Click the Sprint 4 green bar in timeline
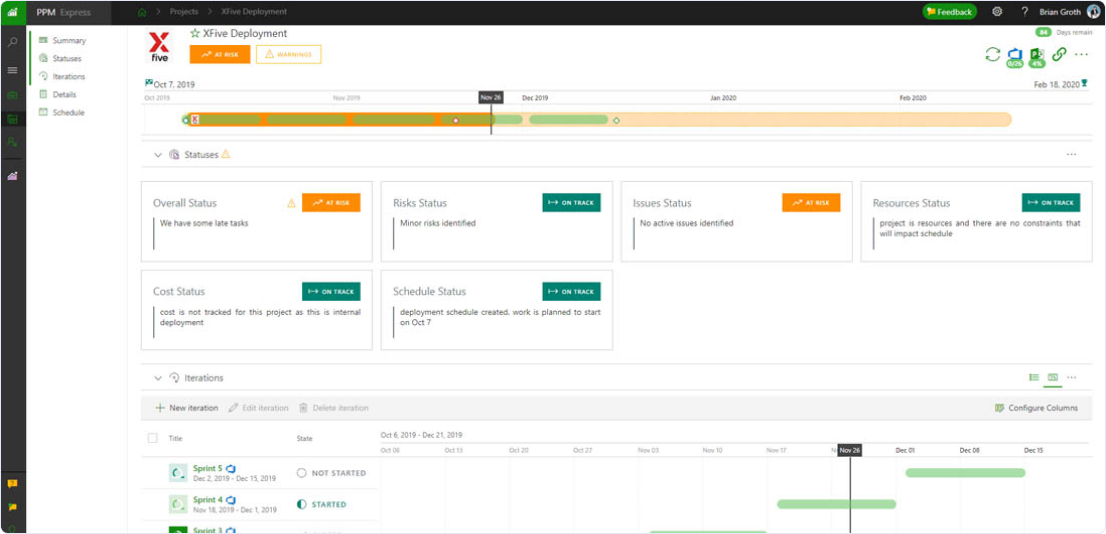 click(x=837, y=504)
